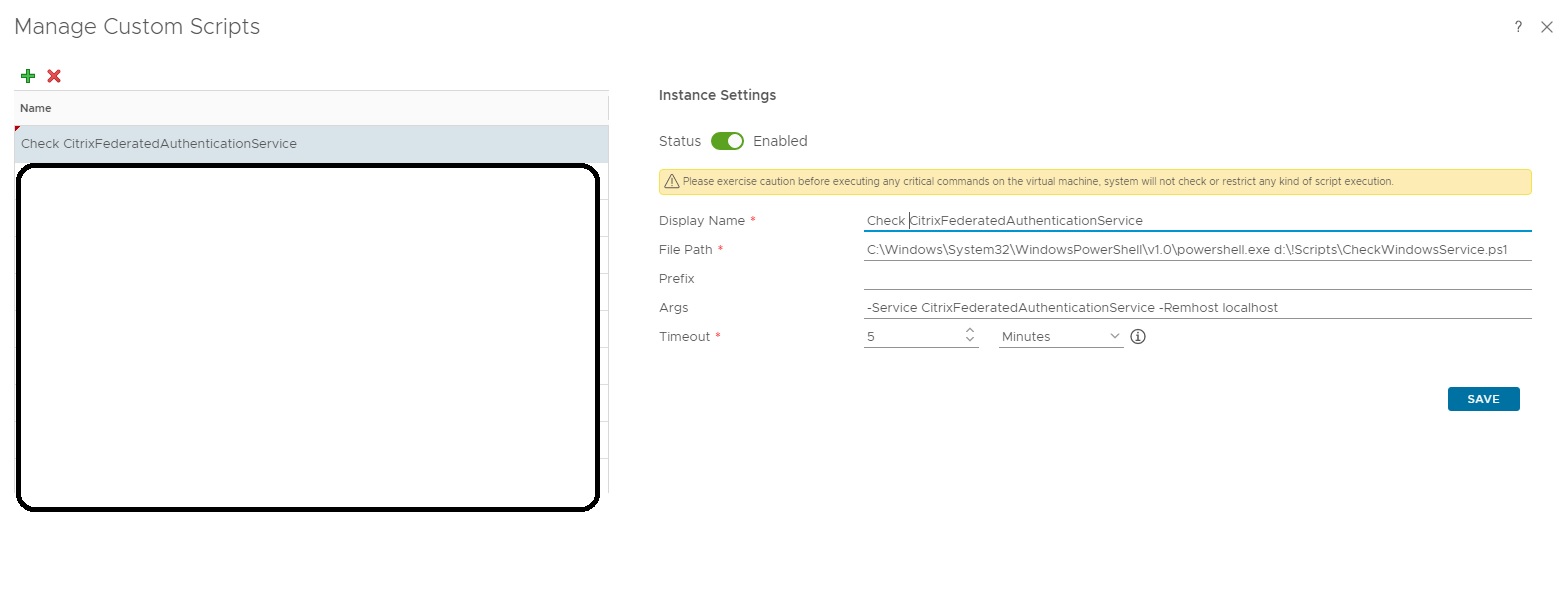
Task: Click the File Path input field
Action: click(1196, 250)
